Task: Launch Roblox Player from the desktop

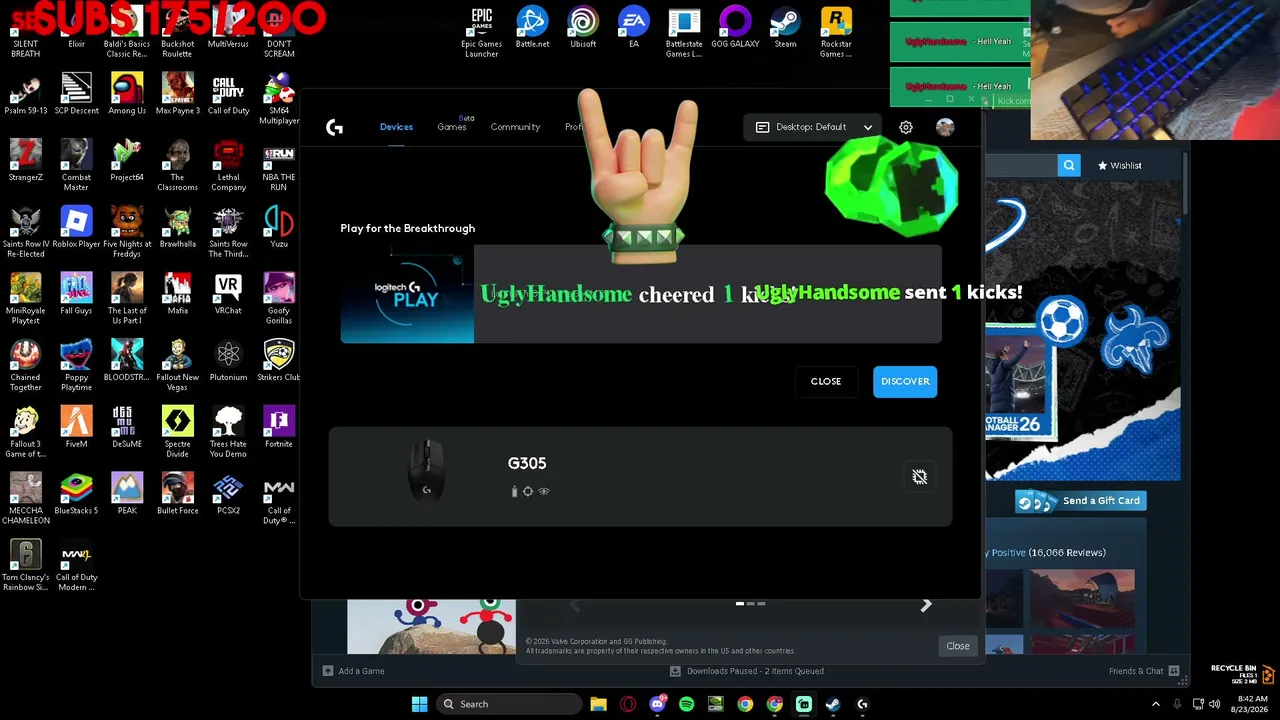Action: click(x=76, y=227)
